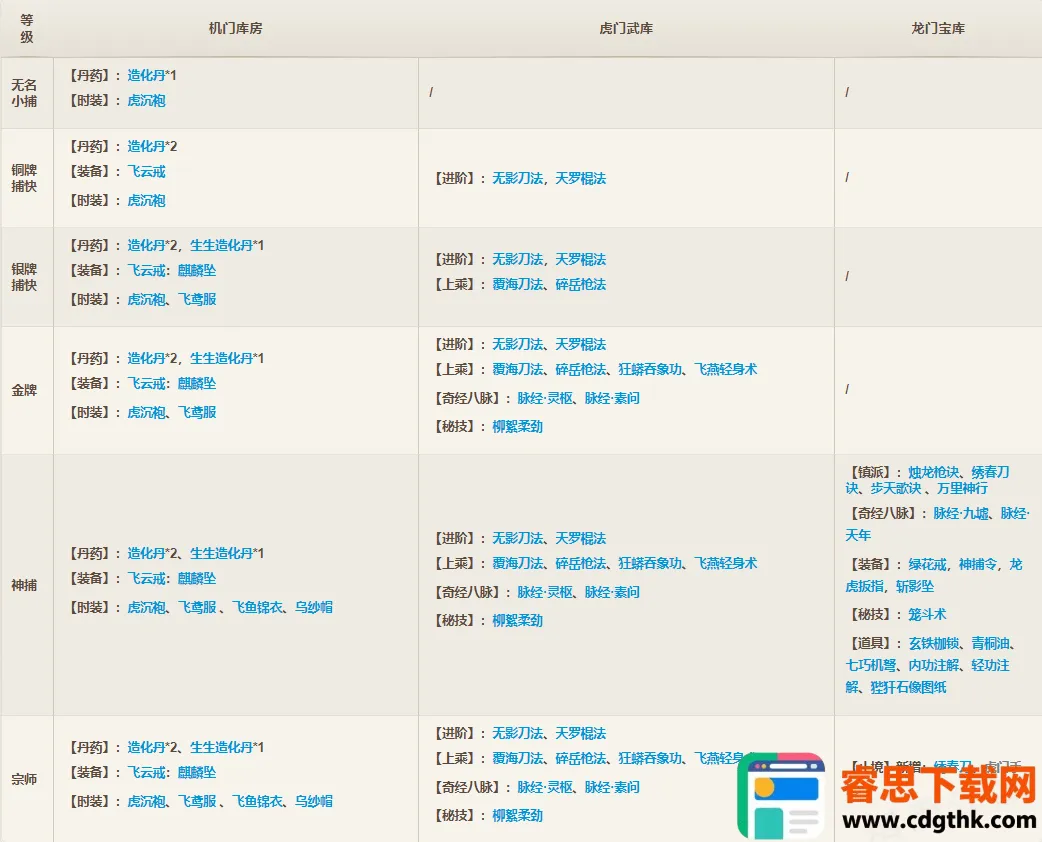Open 绿花戒 equipment link
Viewport: 1042px width, 842px height.
927,565
